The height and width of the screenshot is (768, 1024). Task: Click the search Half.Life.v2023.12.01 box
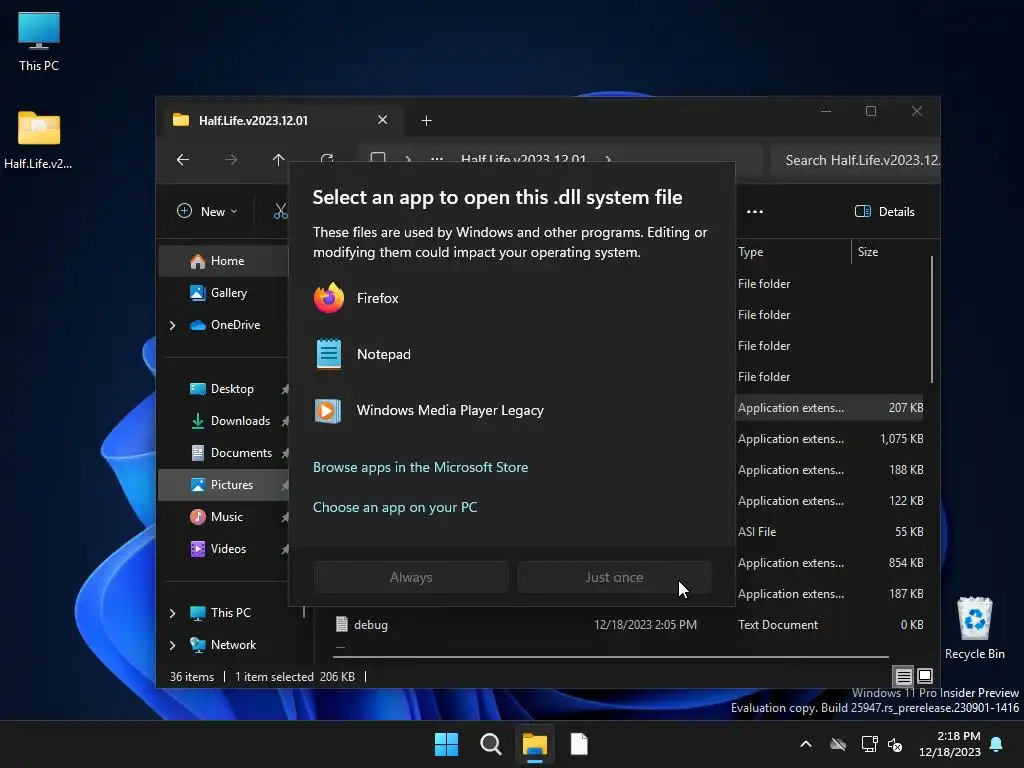point(856,161)
